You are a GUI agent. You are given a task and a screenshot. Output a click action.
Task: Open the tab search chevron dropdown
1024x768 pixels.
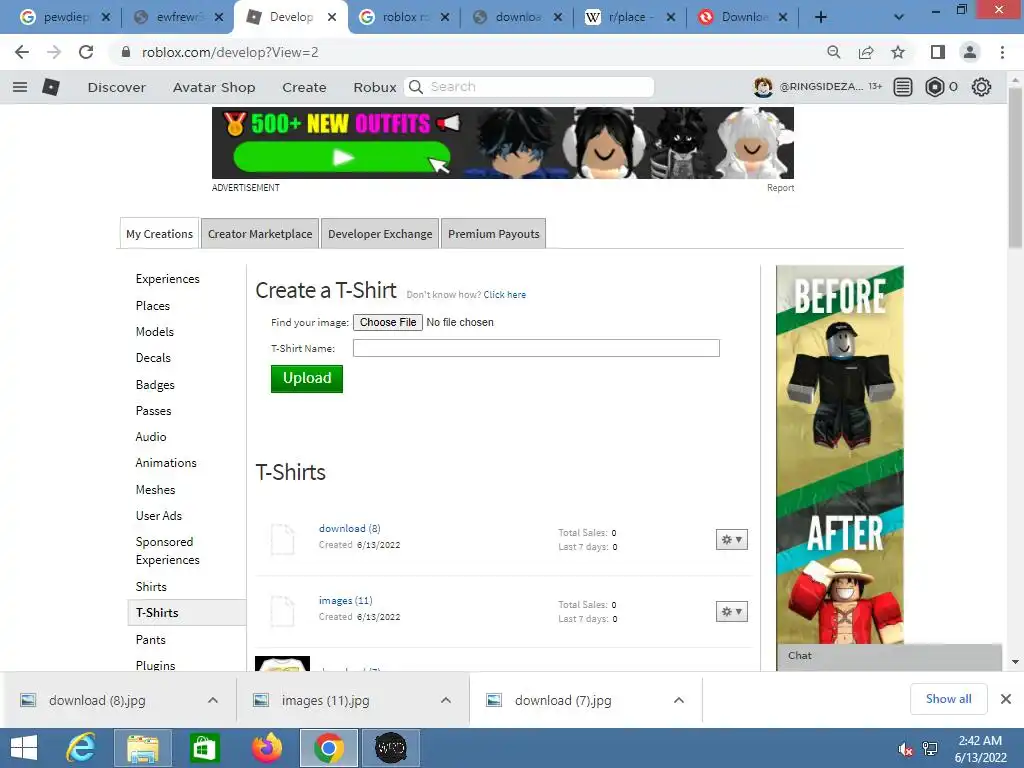pyautogui.click(x=899, y=18)
